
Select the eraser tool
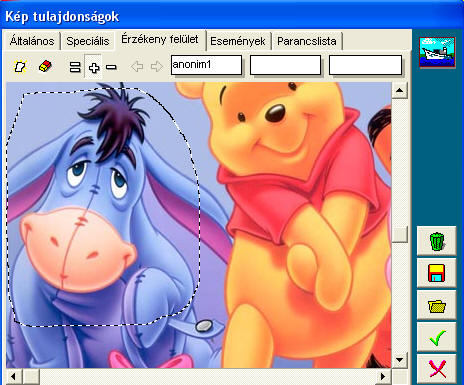[x=45, y=66]
